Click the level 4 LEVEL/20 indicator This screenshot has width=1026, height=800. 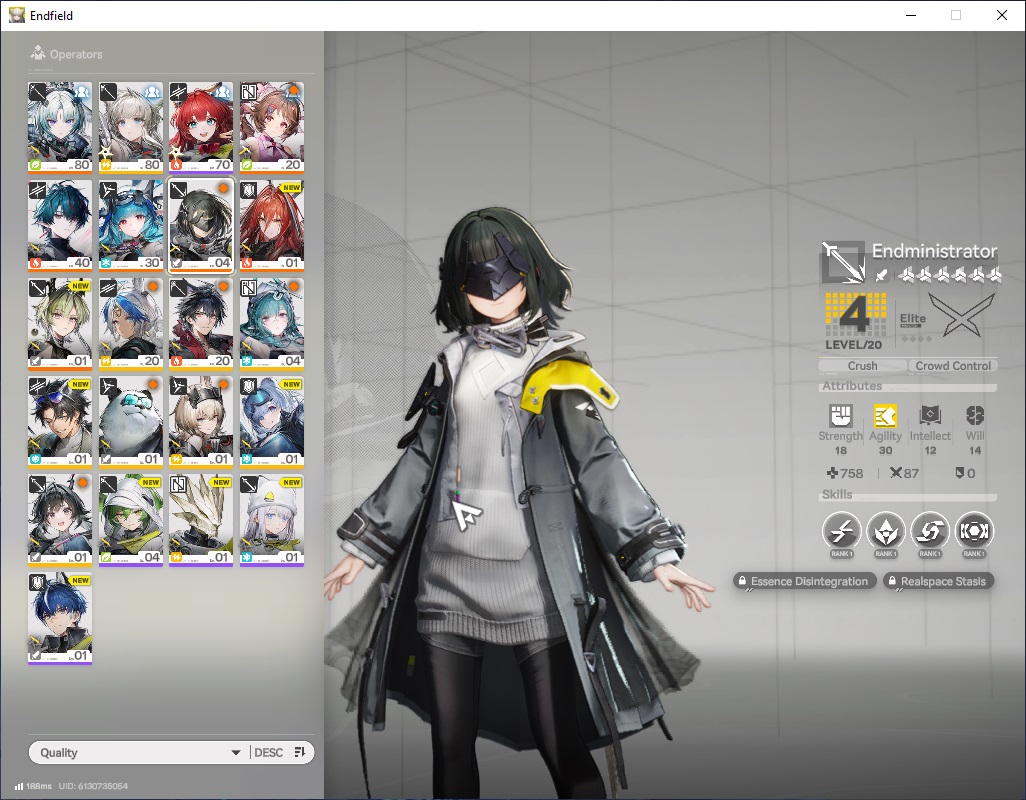pos(855,321)
